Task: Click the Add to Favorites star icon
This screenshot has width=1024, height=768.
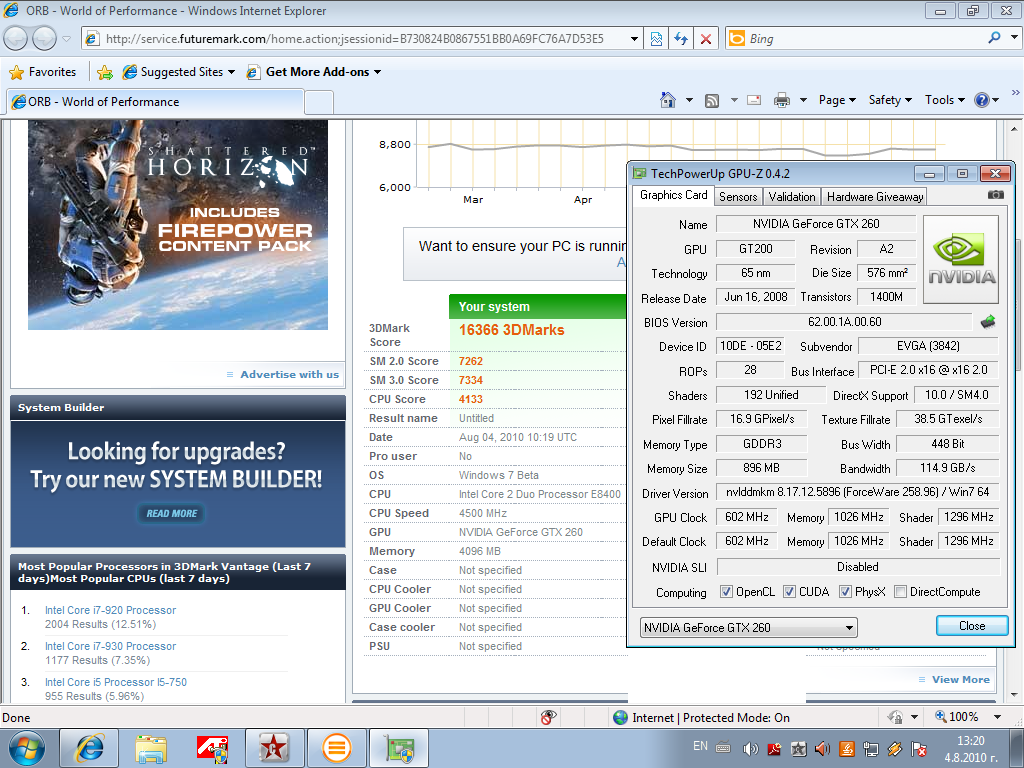Action: coord(104,72)
